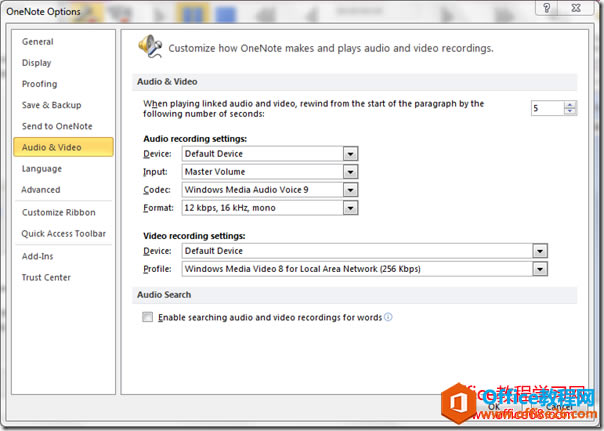Click the Video recording settings label

pos(194,236)
